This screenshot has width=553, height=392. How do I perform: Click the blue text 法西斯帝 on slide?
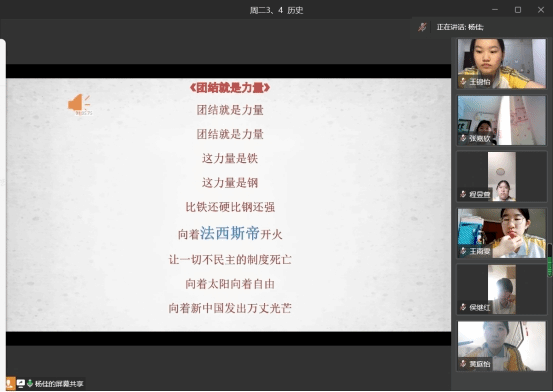[x=230, y=233]
